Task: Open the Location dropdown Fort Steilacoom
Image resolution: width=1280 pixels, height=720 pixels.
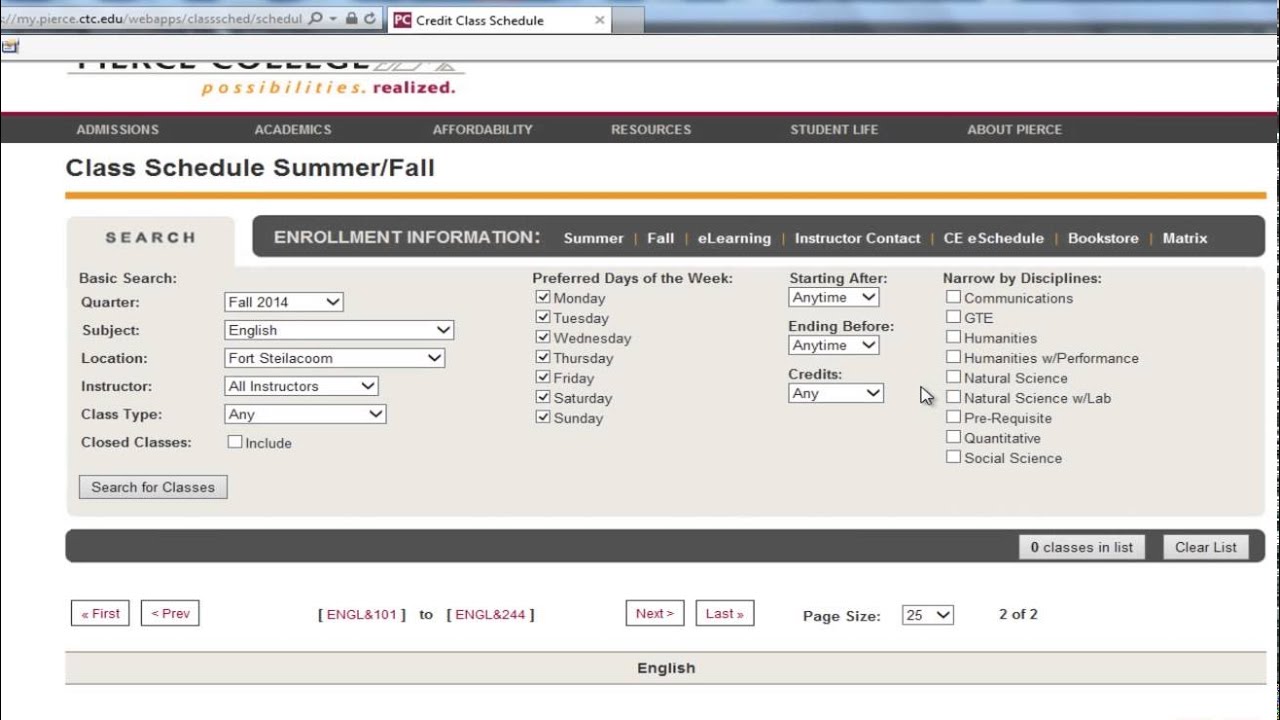Action: pos(334,358)
